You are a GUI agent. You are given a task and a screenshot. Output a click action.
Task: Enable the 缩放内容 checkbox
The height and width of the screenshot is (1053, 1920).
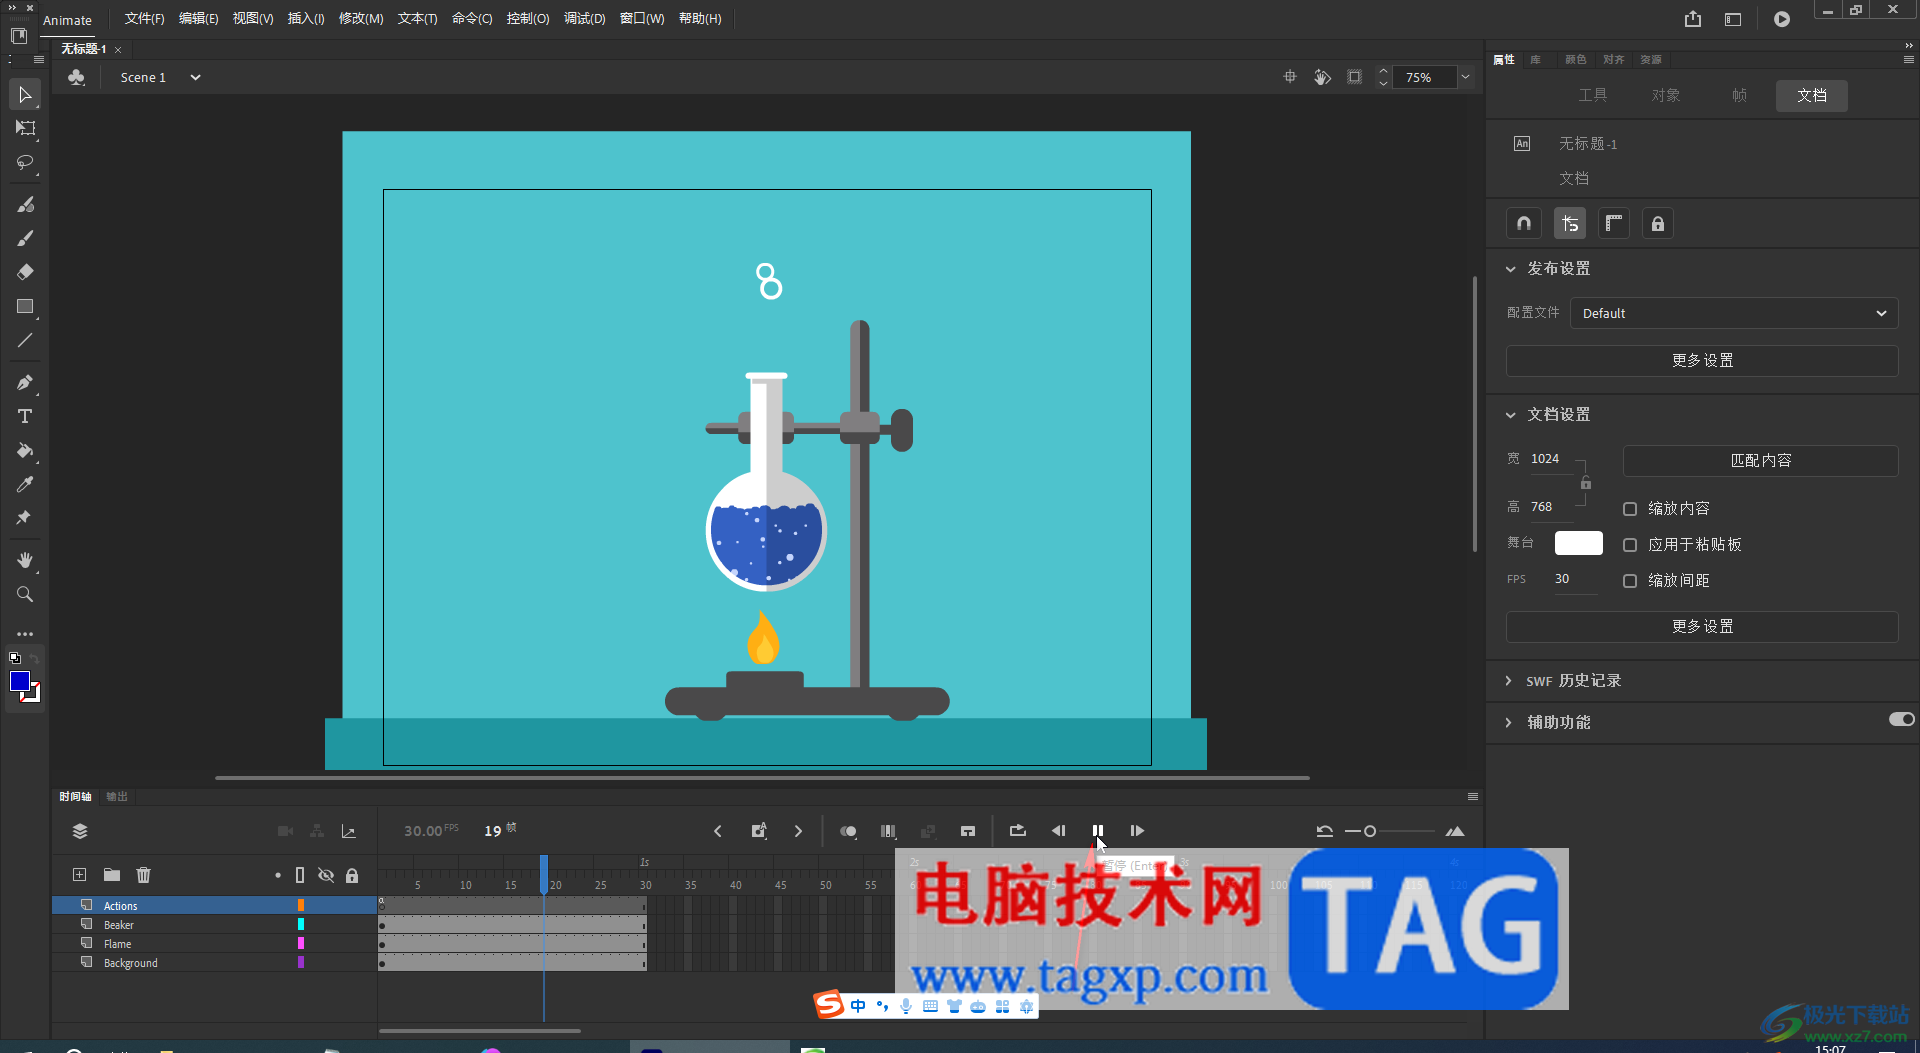point(1630,509)
